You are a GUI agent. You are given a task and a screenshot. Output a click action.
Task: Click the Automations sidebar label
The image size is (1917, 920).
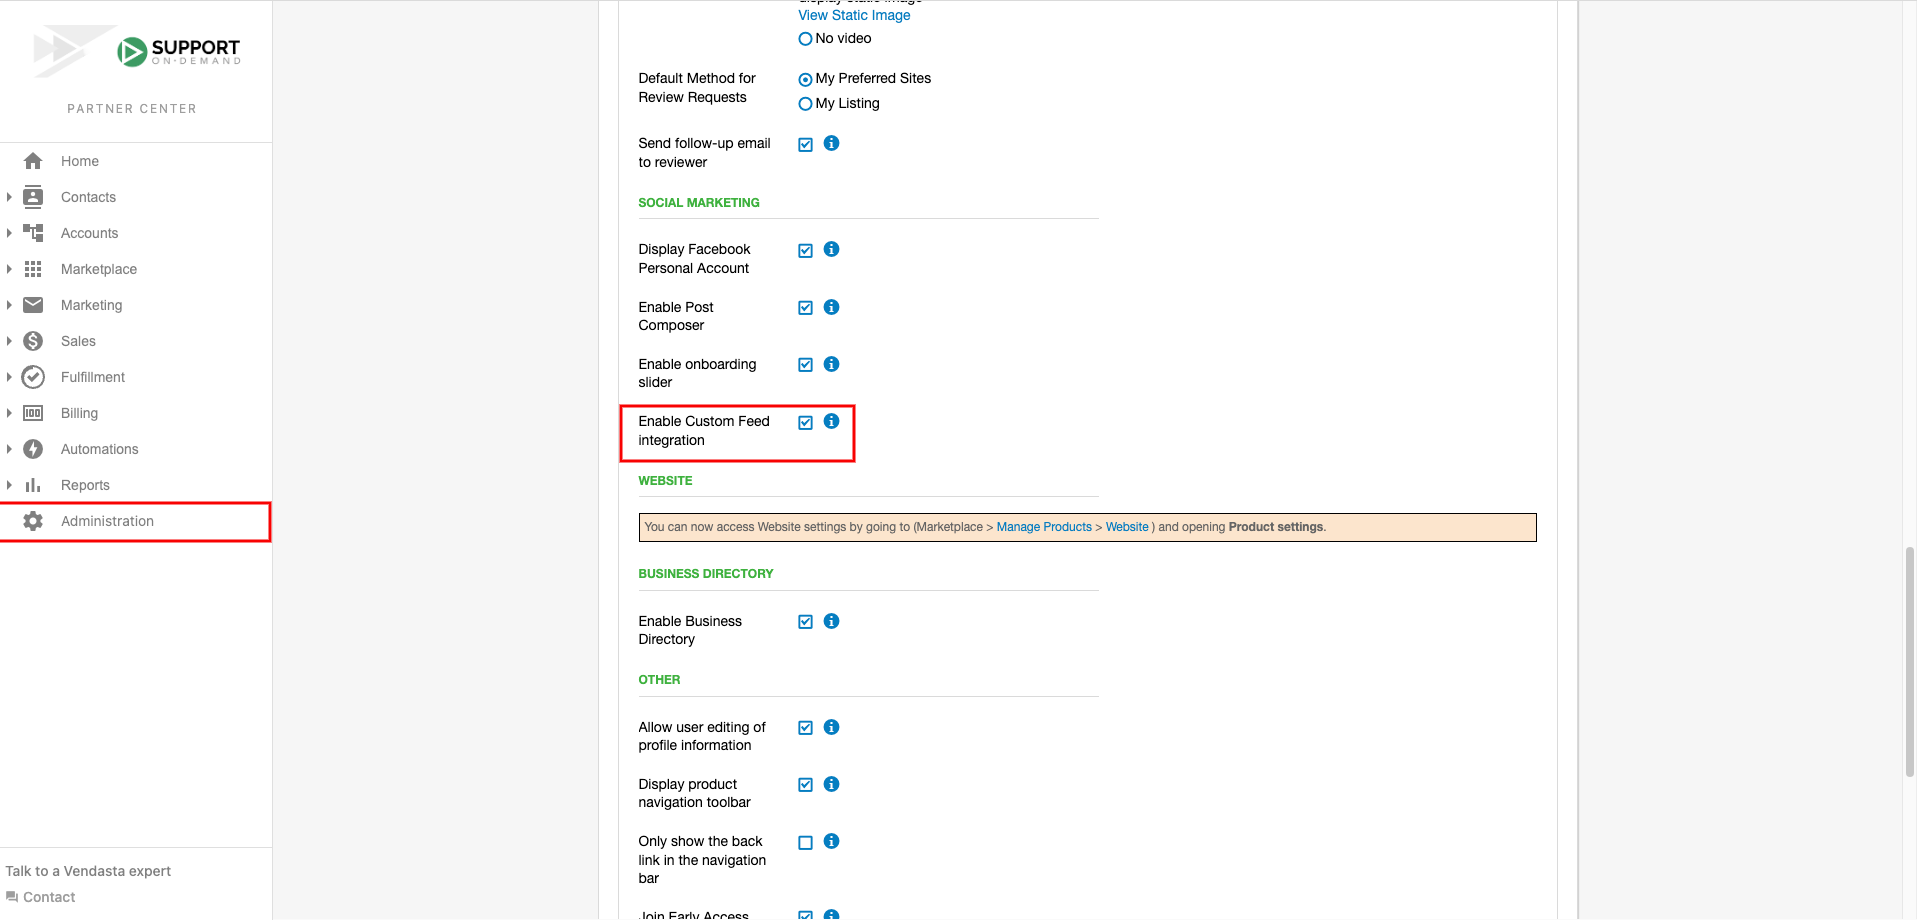100,449
